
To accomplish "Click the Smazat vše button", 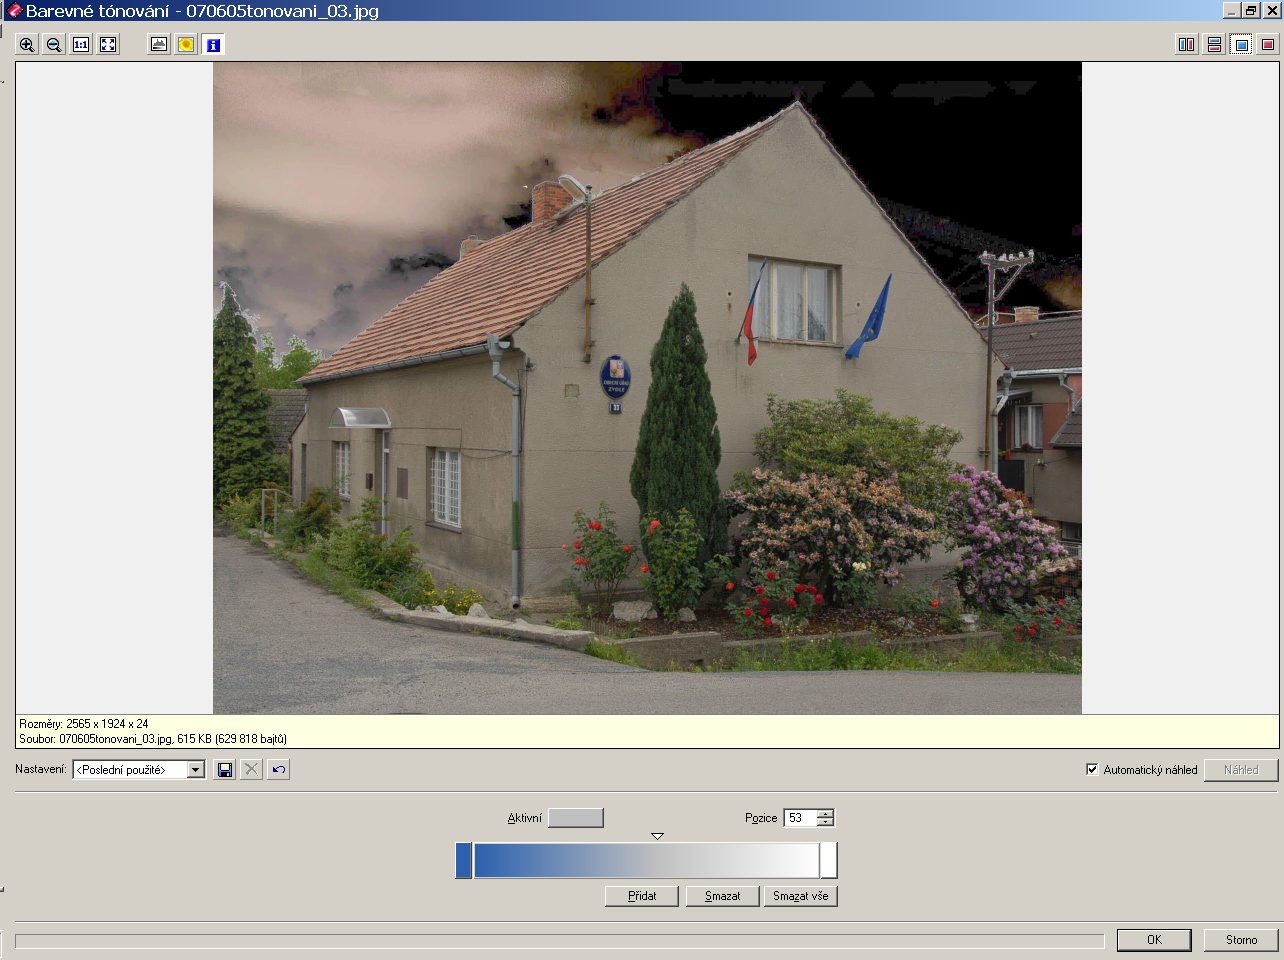I will click(800, 896).
